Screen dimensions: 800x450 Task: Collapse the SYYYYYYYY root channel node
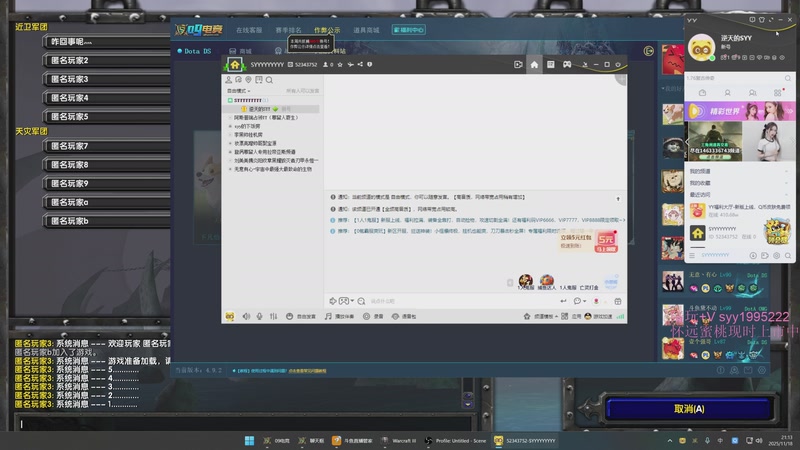[x=230, y=101]
